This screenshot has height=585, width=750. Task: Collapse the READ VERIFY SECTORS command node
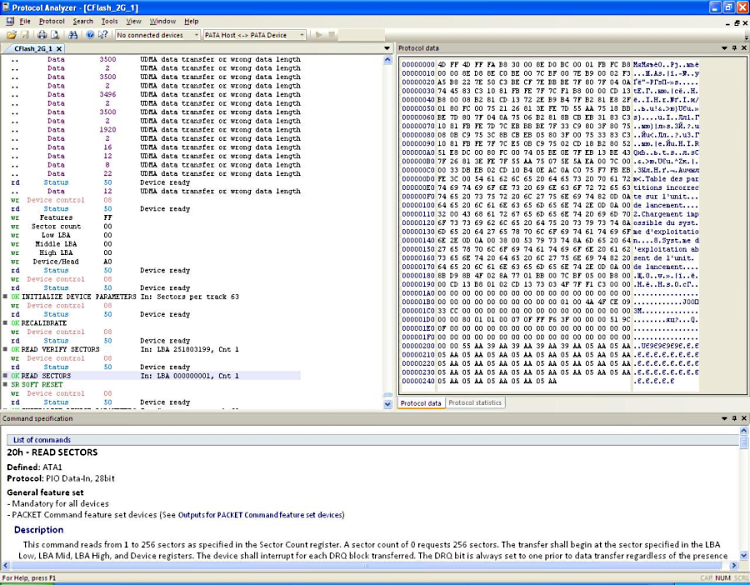pos(5,350)
